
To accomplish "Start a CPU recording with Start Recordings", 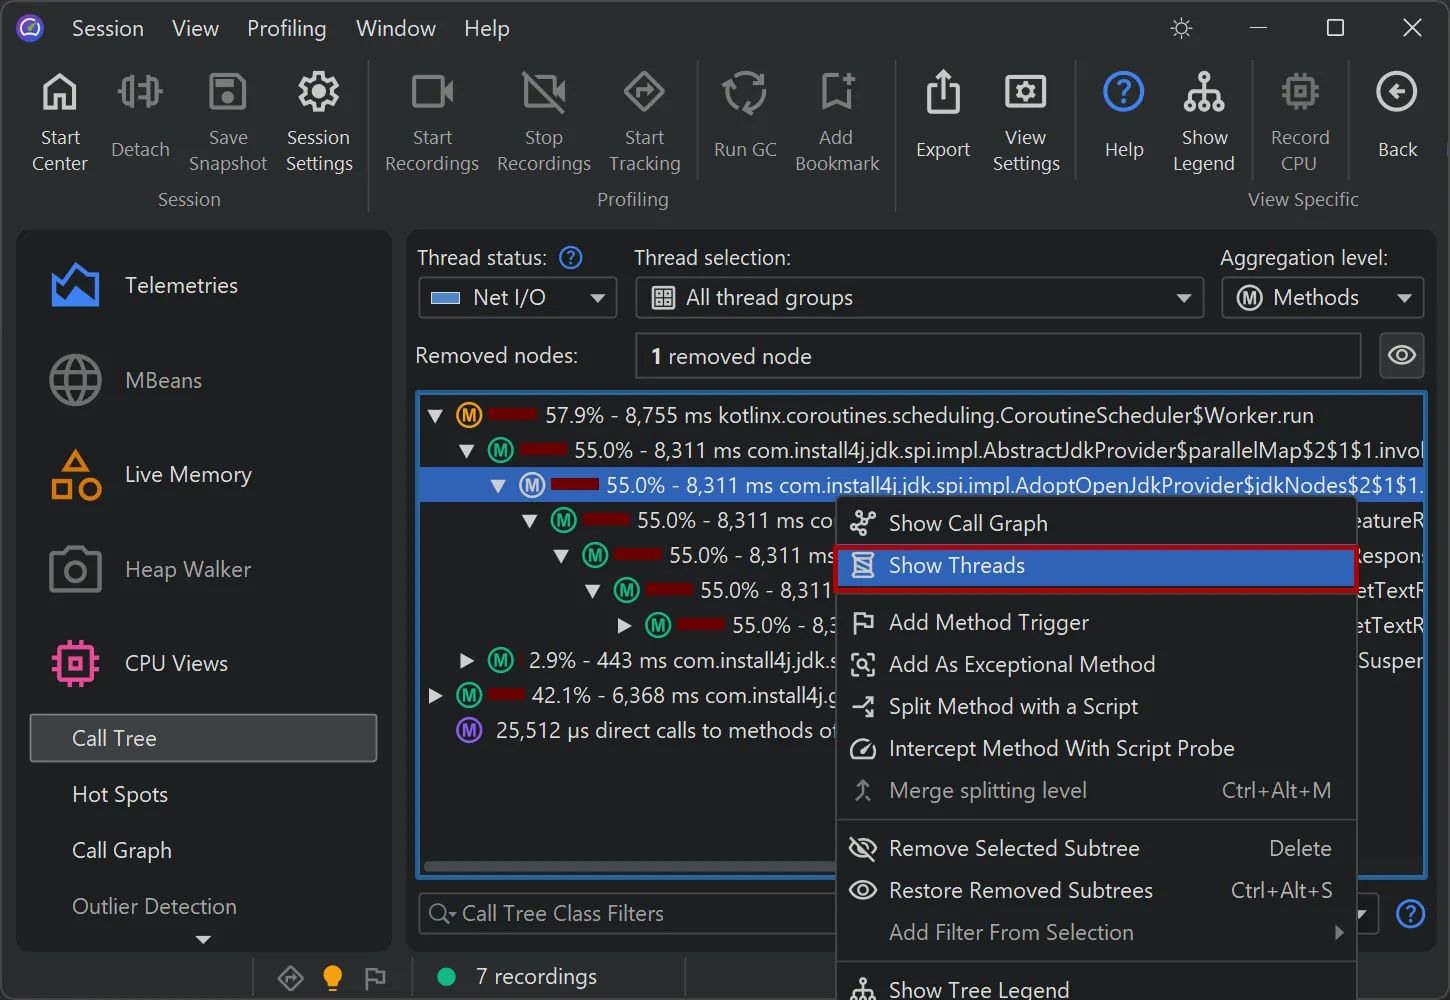I will tap(431, 119).
